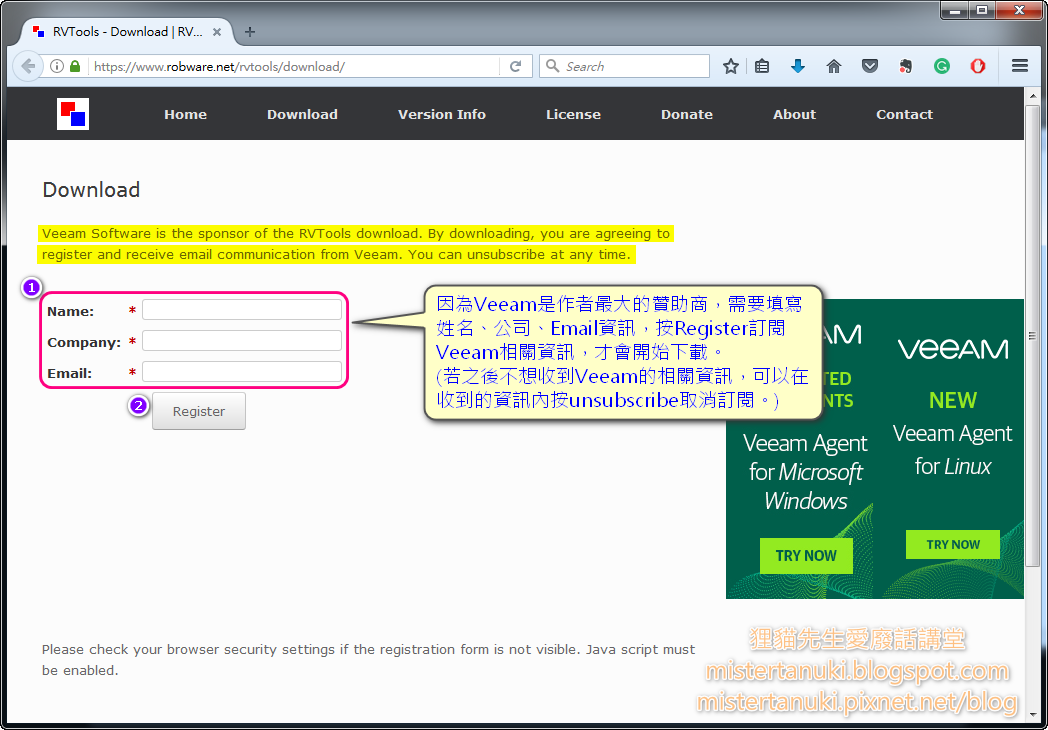
Task: Focus the Name input field
Action: [x=242, y=310]
